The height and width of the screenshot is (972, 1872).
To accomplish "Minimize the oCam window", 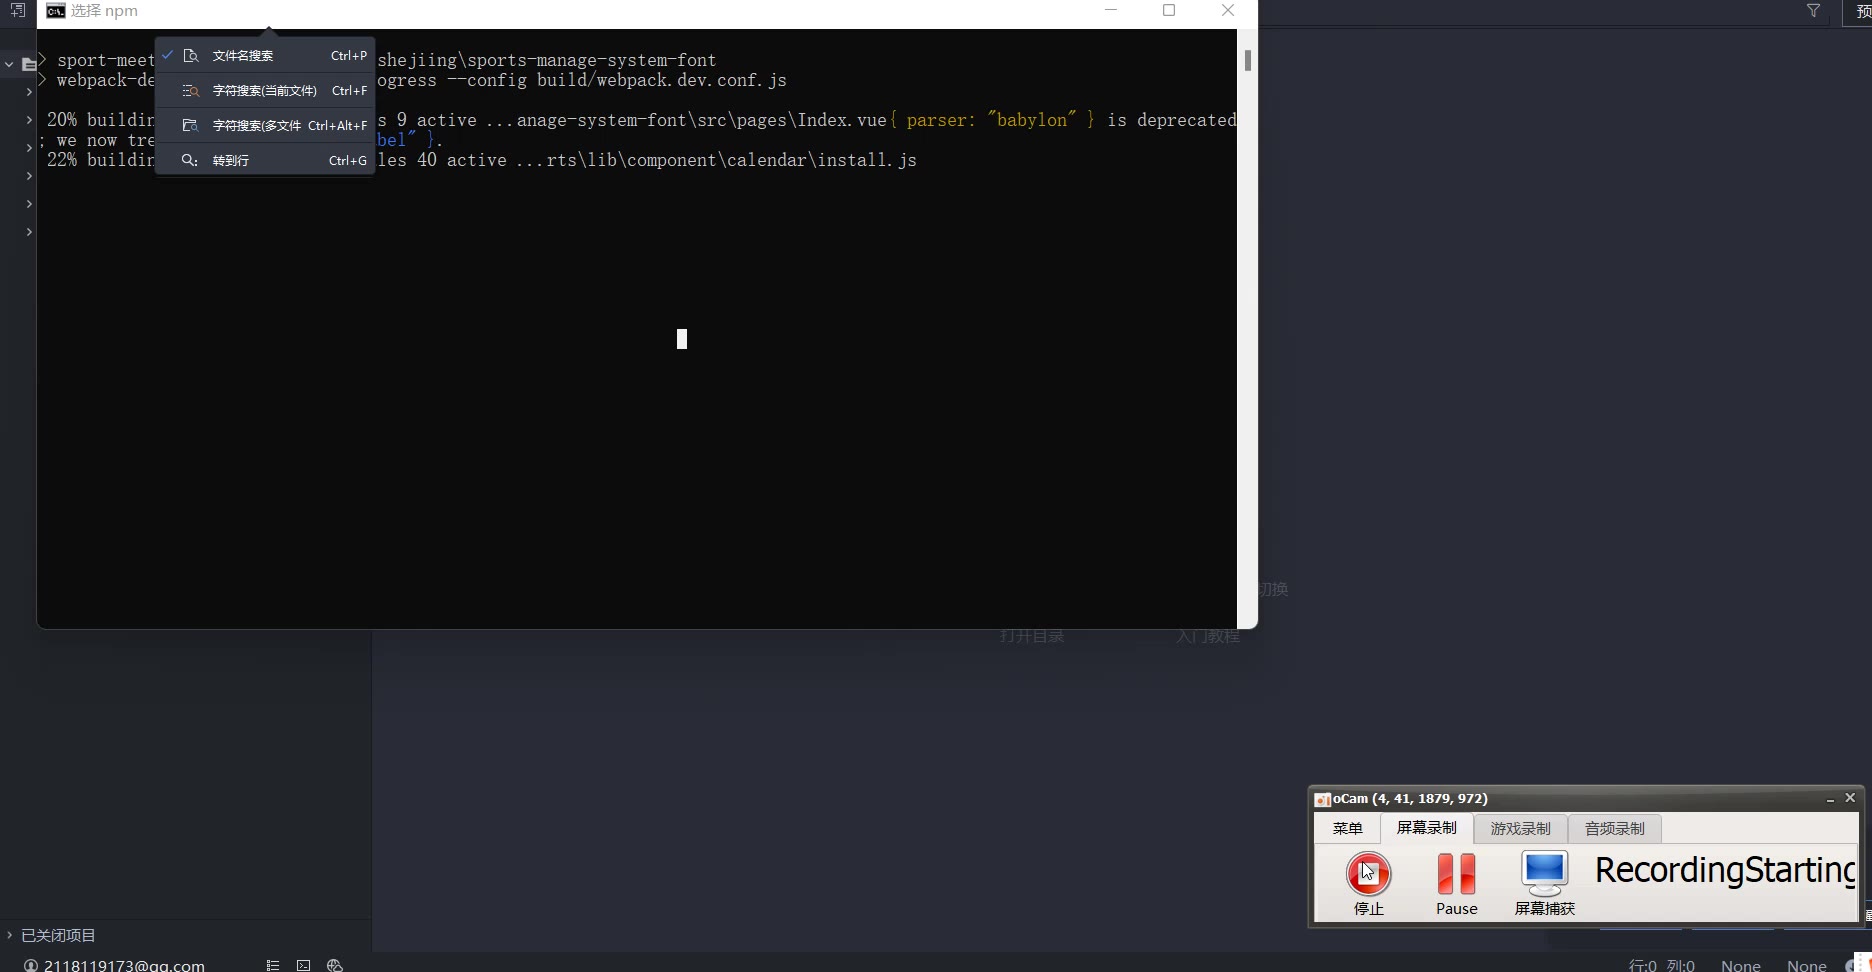I will coord(1830,799).
